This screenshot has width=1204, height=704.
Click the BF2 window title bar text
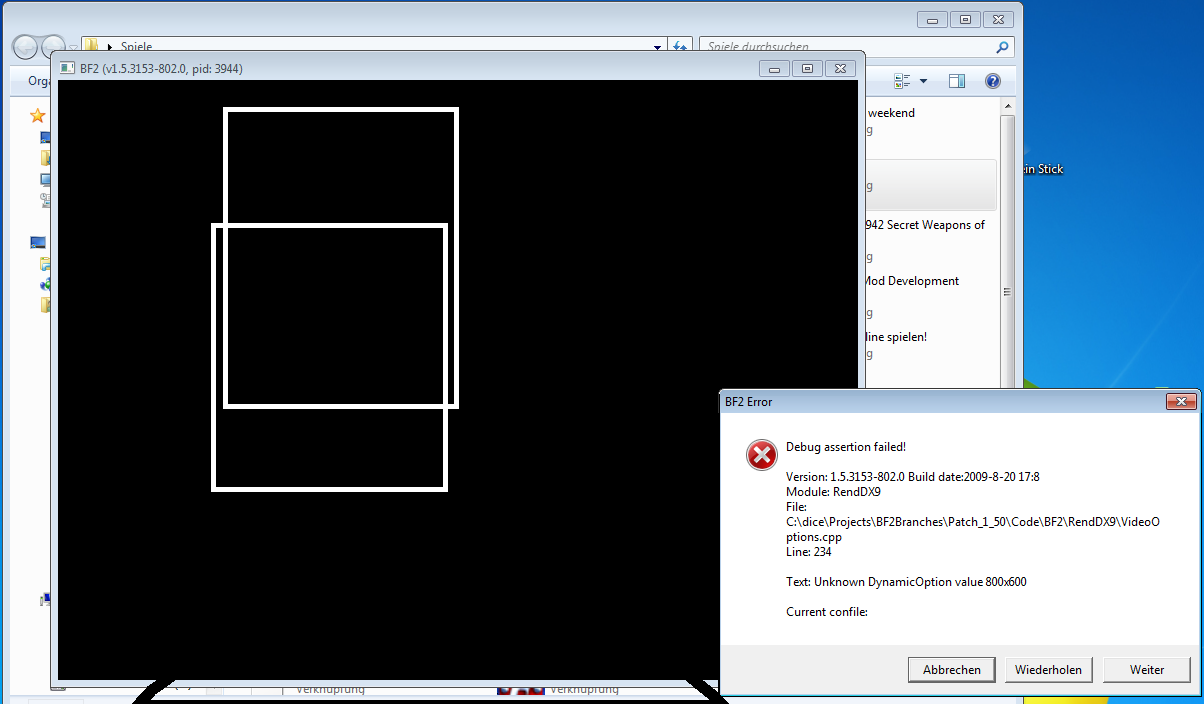[x=161, y=69]
